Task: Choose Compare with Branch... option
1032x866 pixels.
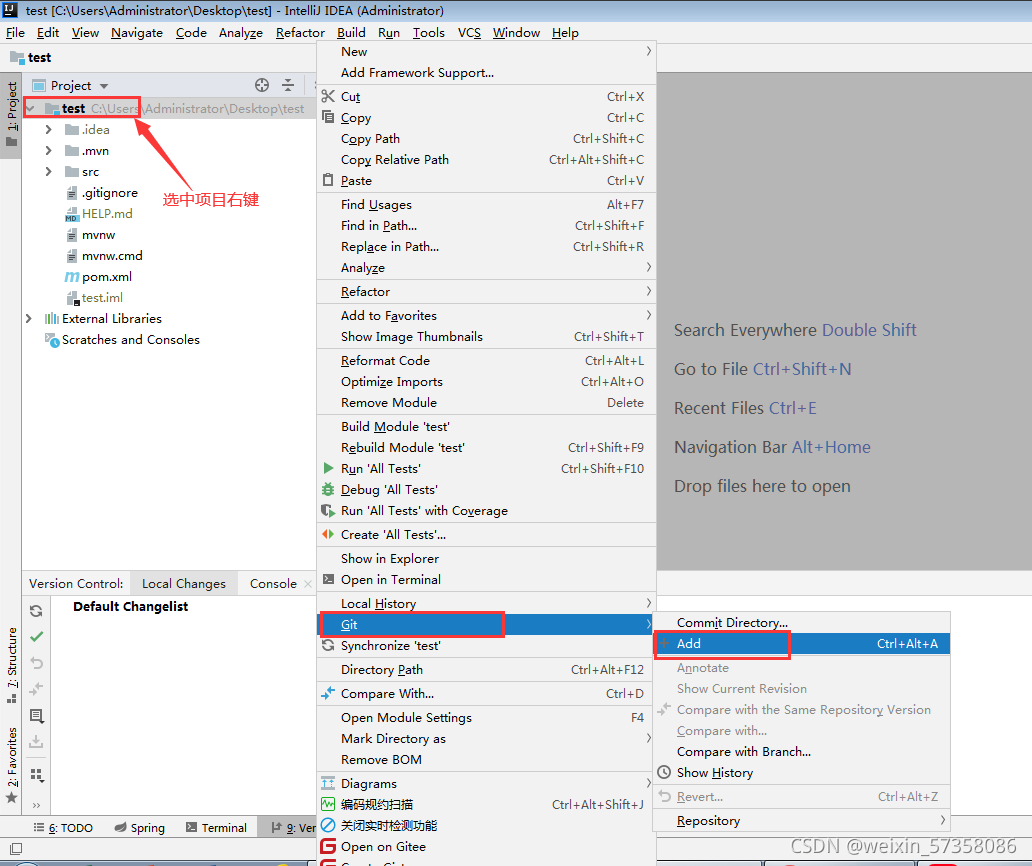Action: [801, 751]
